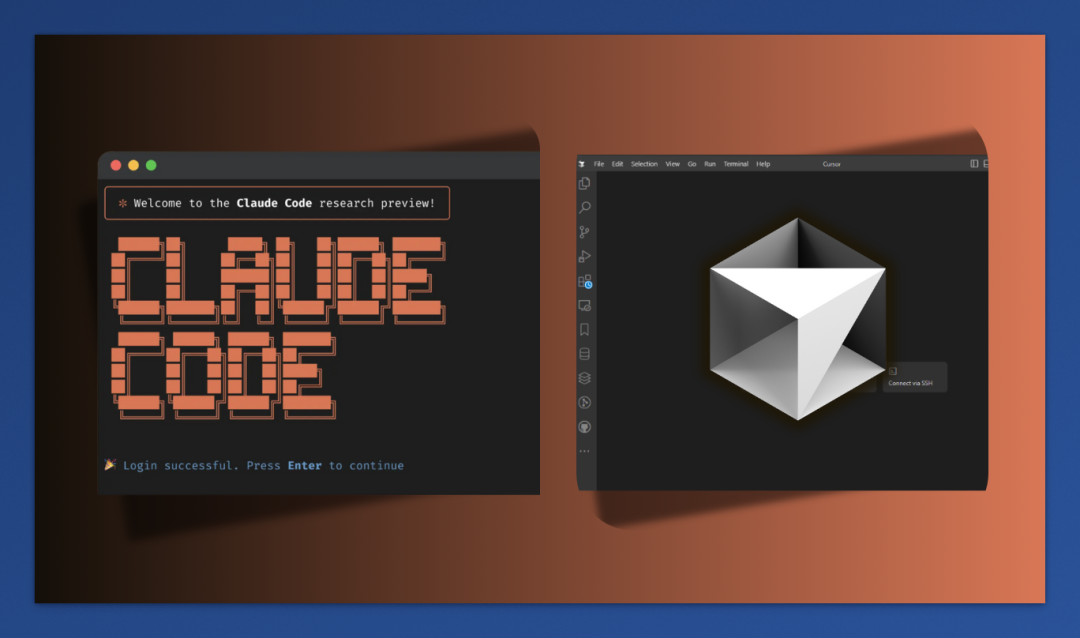The width and height of the screenshot is (1080, 638).
Task: Click the CLAUDE CODE ASCII art banner
Action: coord(278,328)
